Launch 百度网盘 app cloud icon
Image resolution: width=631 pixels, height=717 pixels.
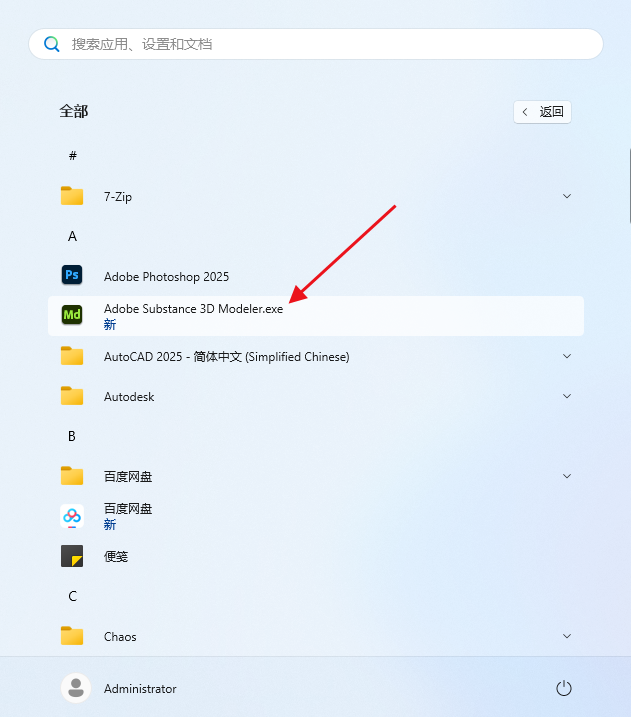[72, 516]
